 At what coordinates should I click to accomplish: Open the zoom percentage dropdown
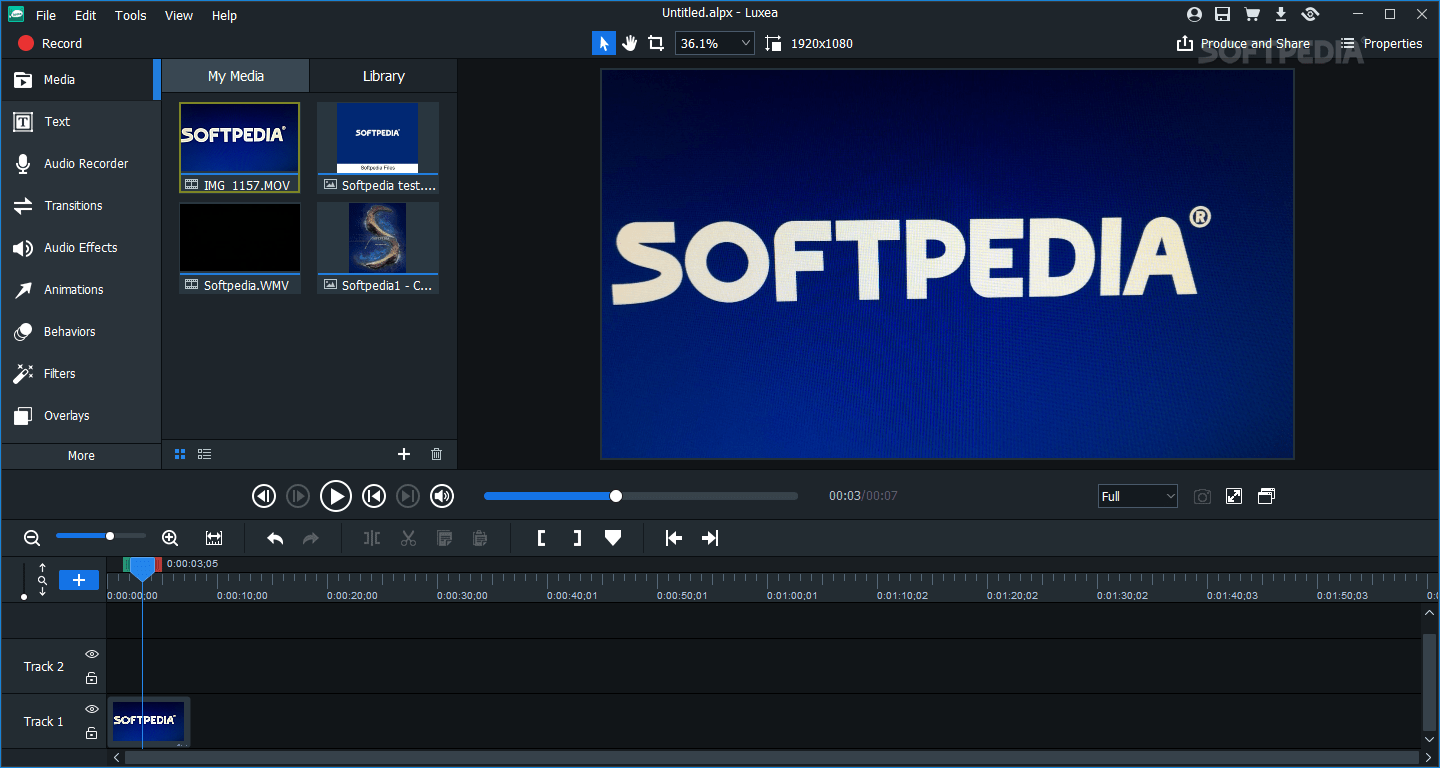click(715, 43)
